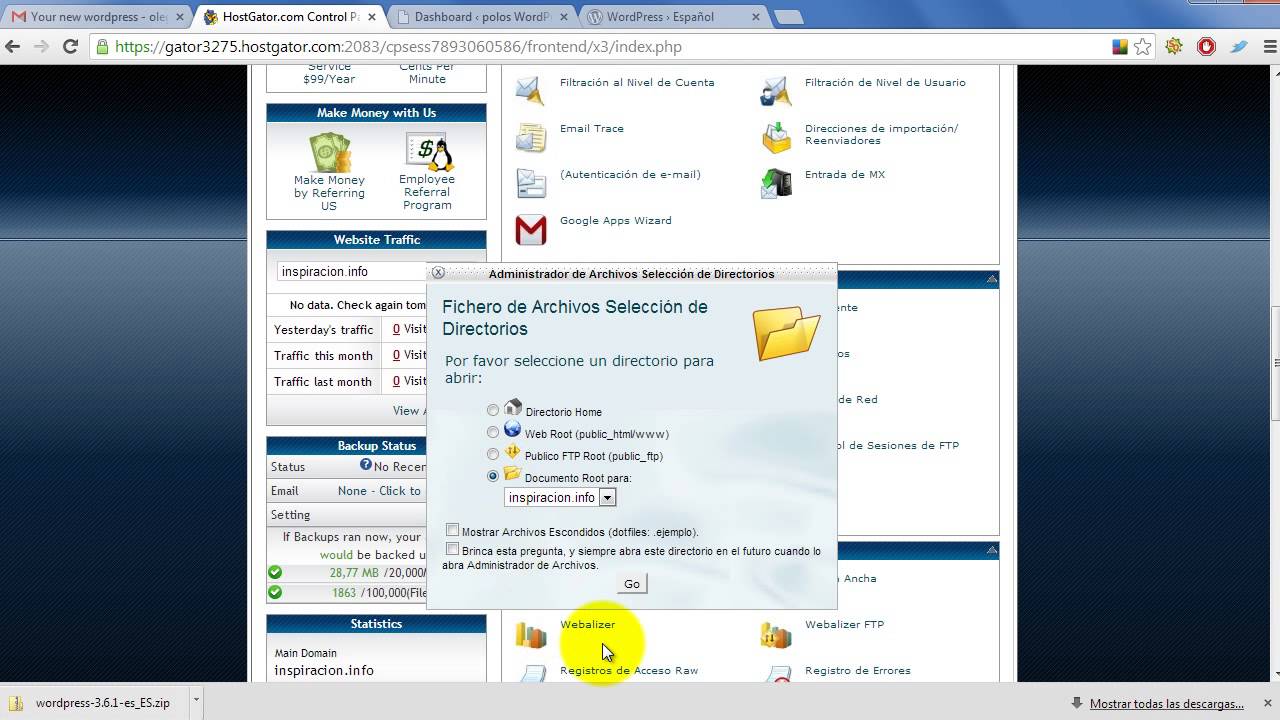
Task: Click the blue bird extension icon
Action: 1238,46
